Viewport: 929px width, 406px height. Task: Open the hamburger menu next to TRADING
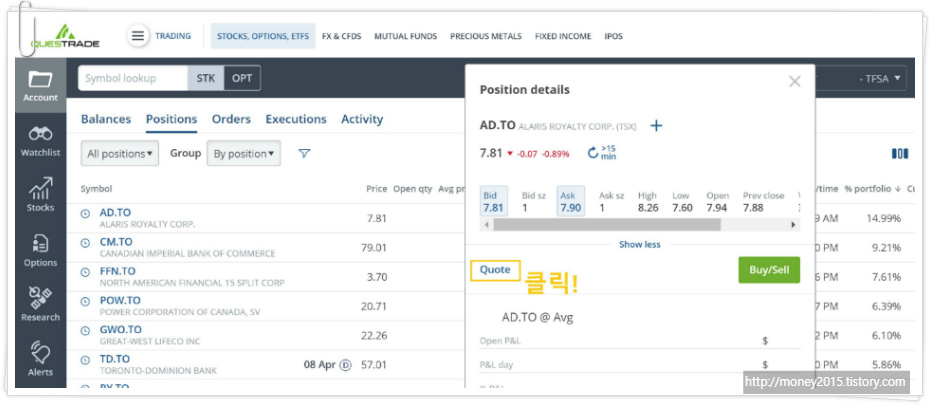[137, 36]
